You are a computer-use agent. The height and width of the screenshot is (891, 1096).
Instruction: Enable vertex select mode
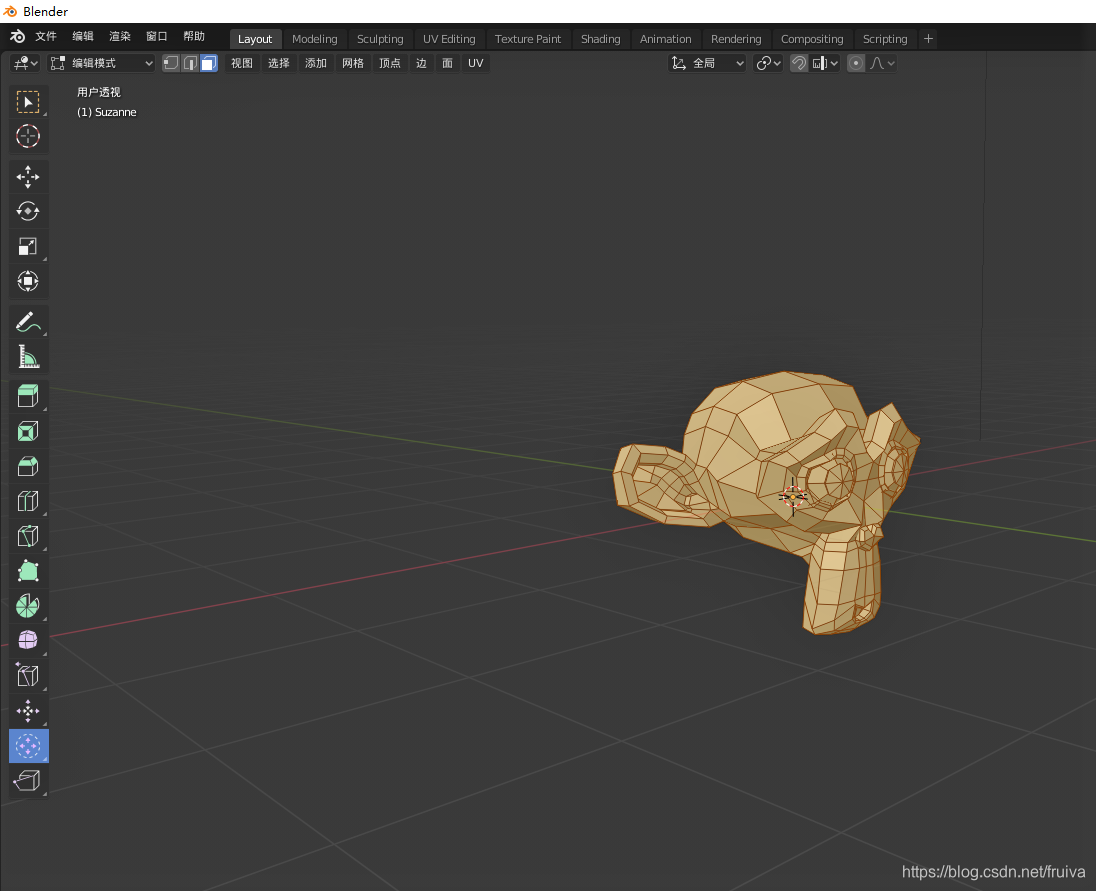(x=171, y=63)
